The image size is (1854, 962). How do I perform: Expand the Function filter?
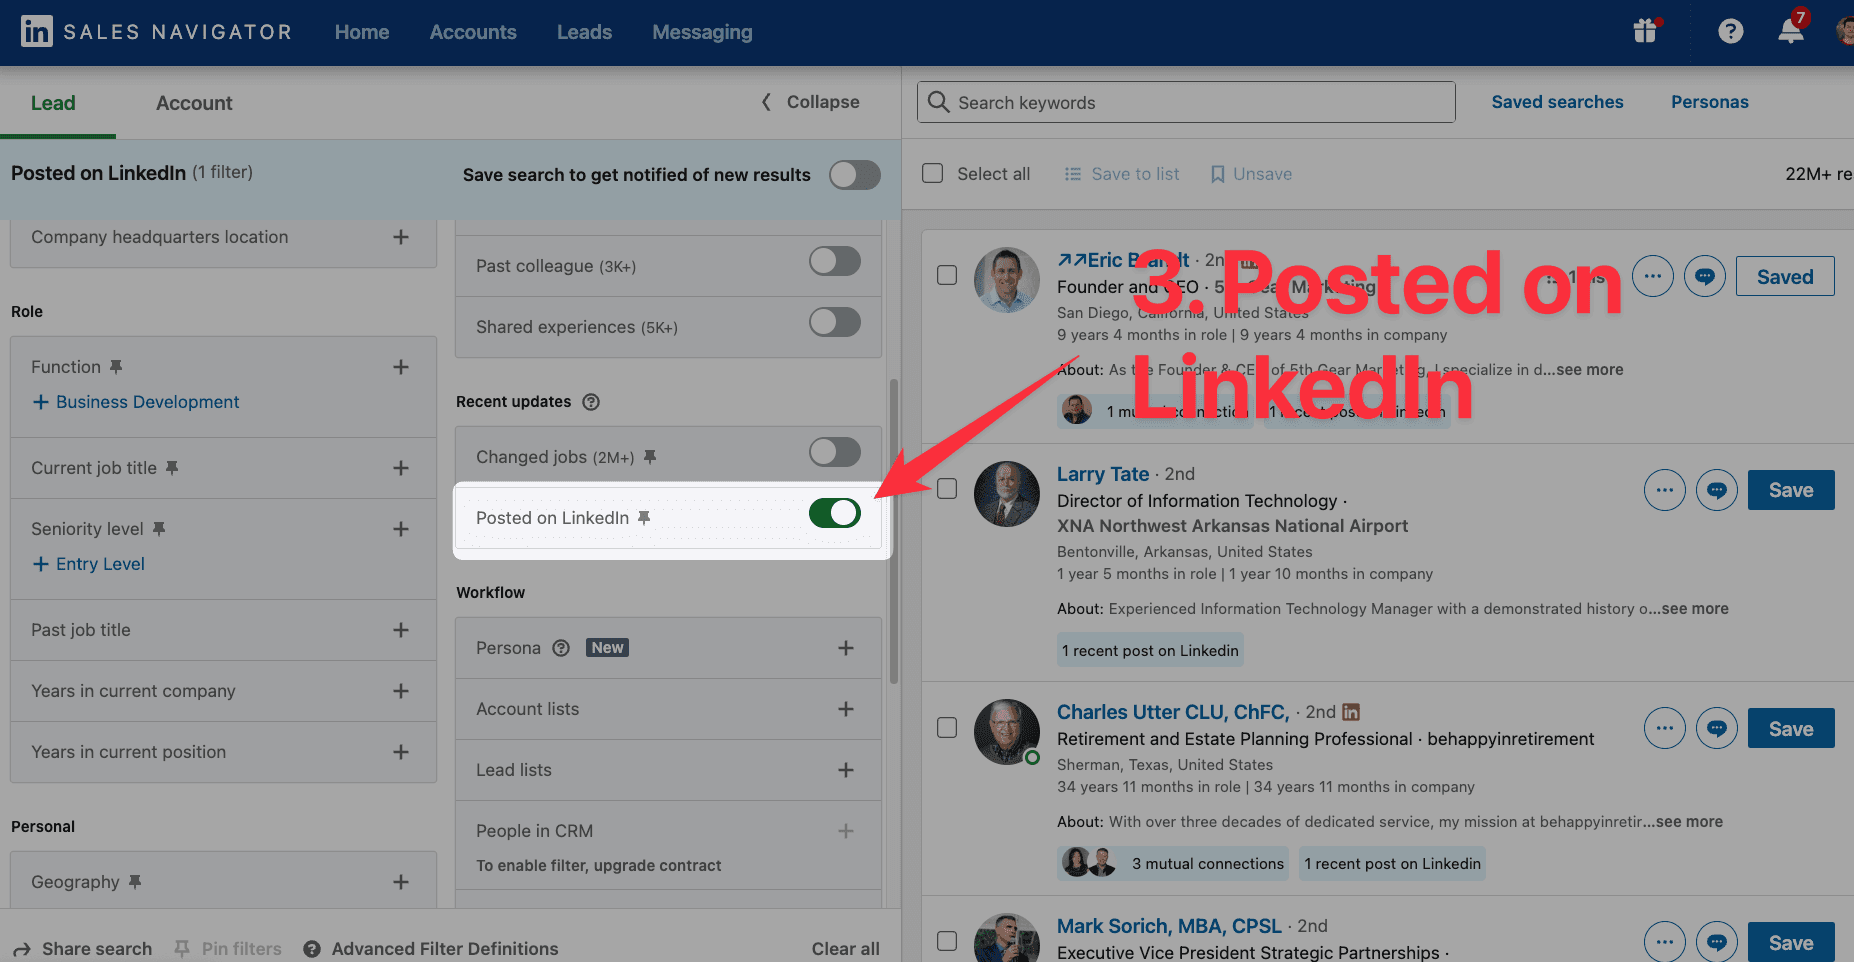pos(401,367)
